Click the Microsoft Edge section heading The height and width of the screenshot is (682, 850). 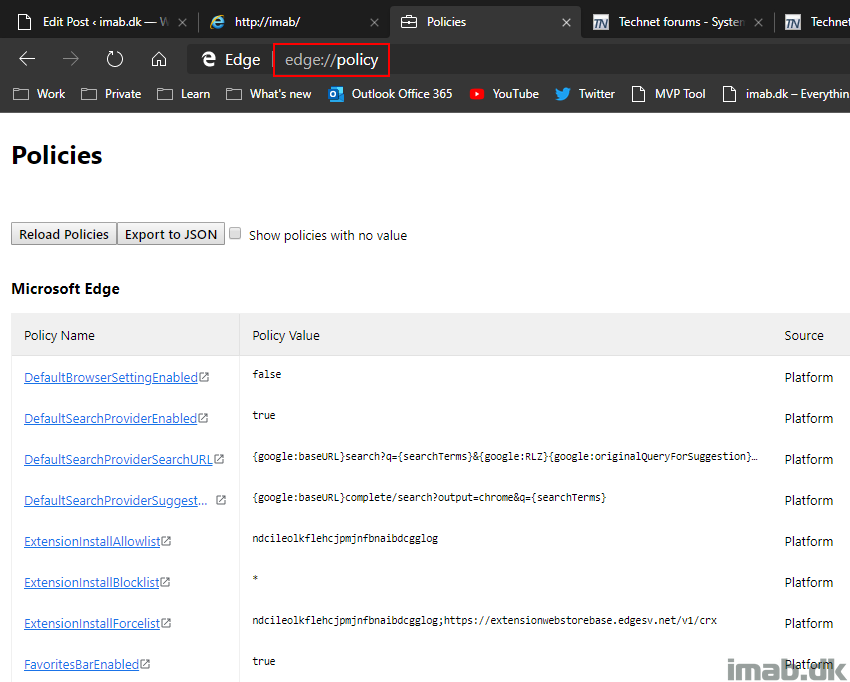[x=66, y=288]
